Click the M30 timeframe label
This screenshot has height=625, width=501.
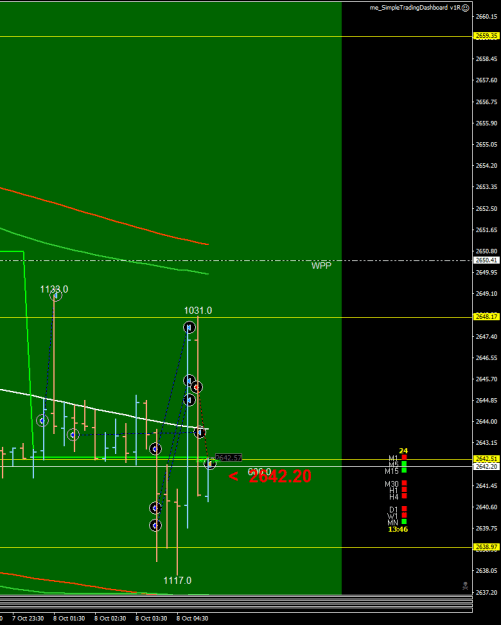point(391,484)
